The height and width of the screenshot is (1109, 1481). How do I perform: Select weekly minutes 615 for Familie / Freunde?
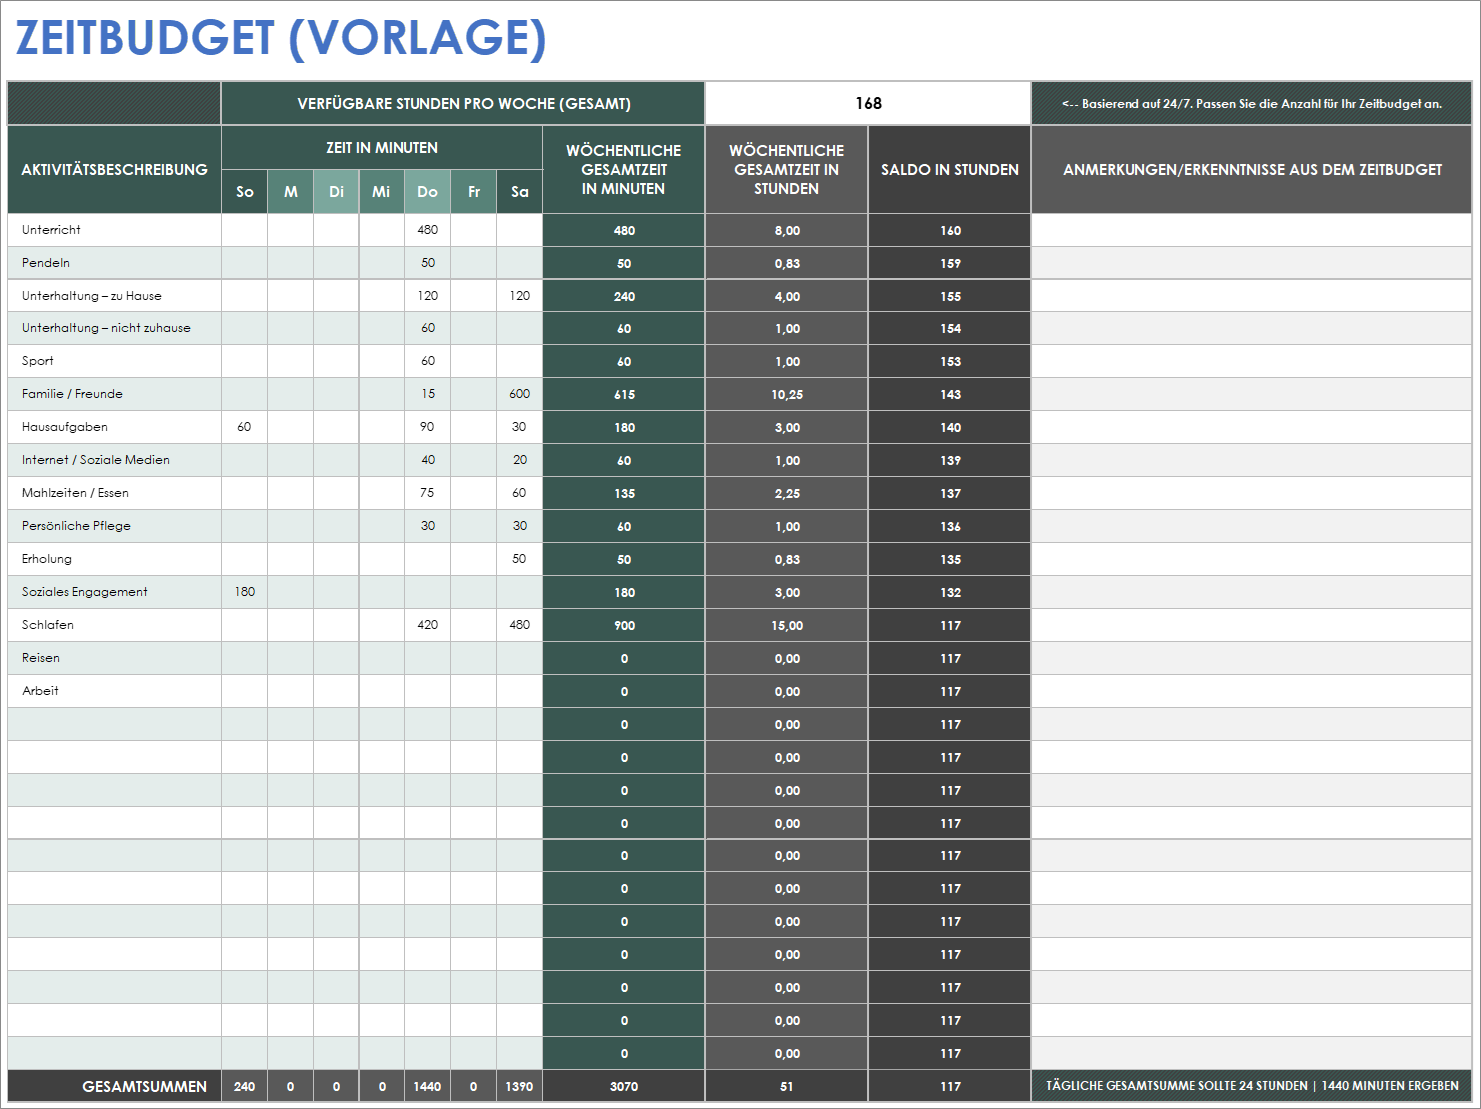coord(624,394)
